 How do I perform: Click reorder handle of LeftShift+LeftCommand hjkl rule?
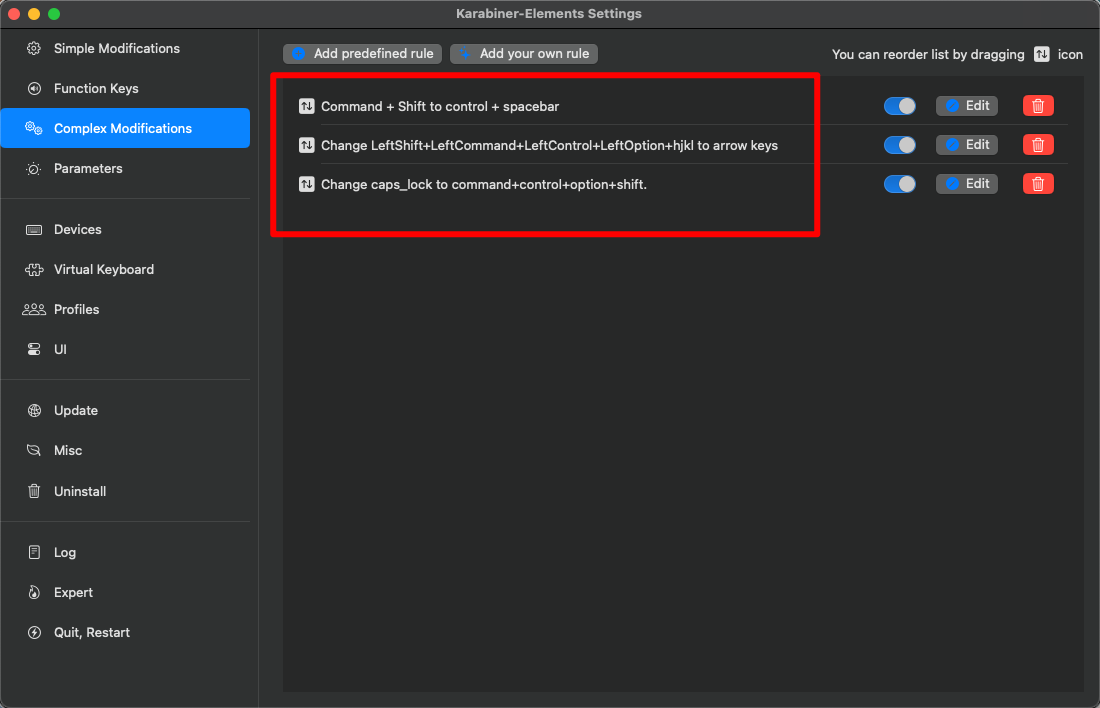click(307, 145)
